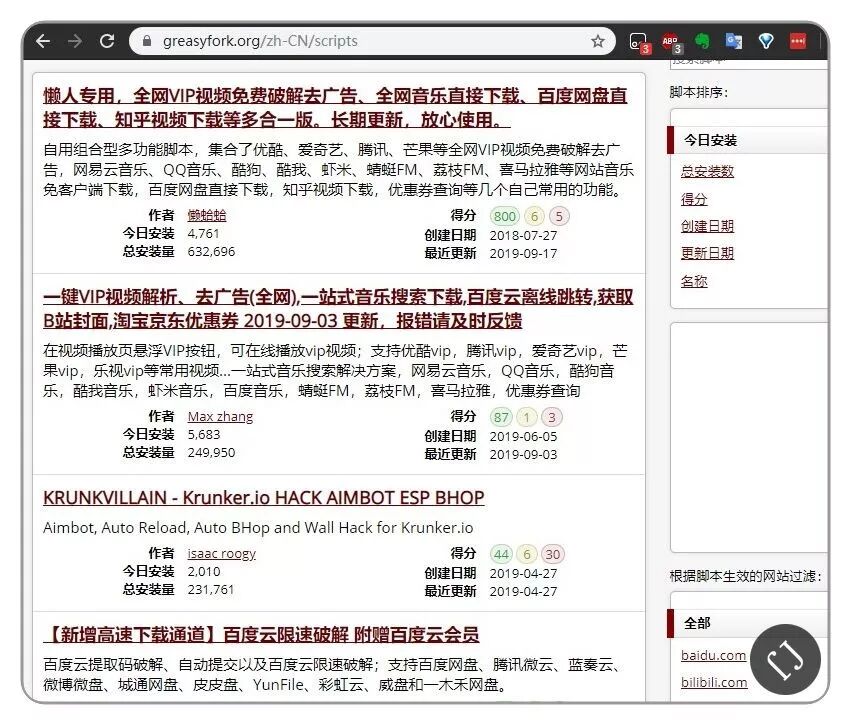851x725 pixels.
Task: Click the 脚本排序 heading label
Action: click(698, 92)
